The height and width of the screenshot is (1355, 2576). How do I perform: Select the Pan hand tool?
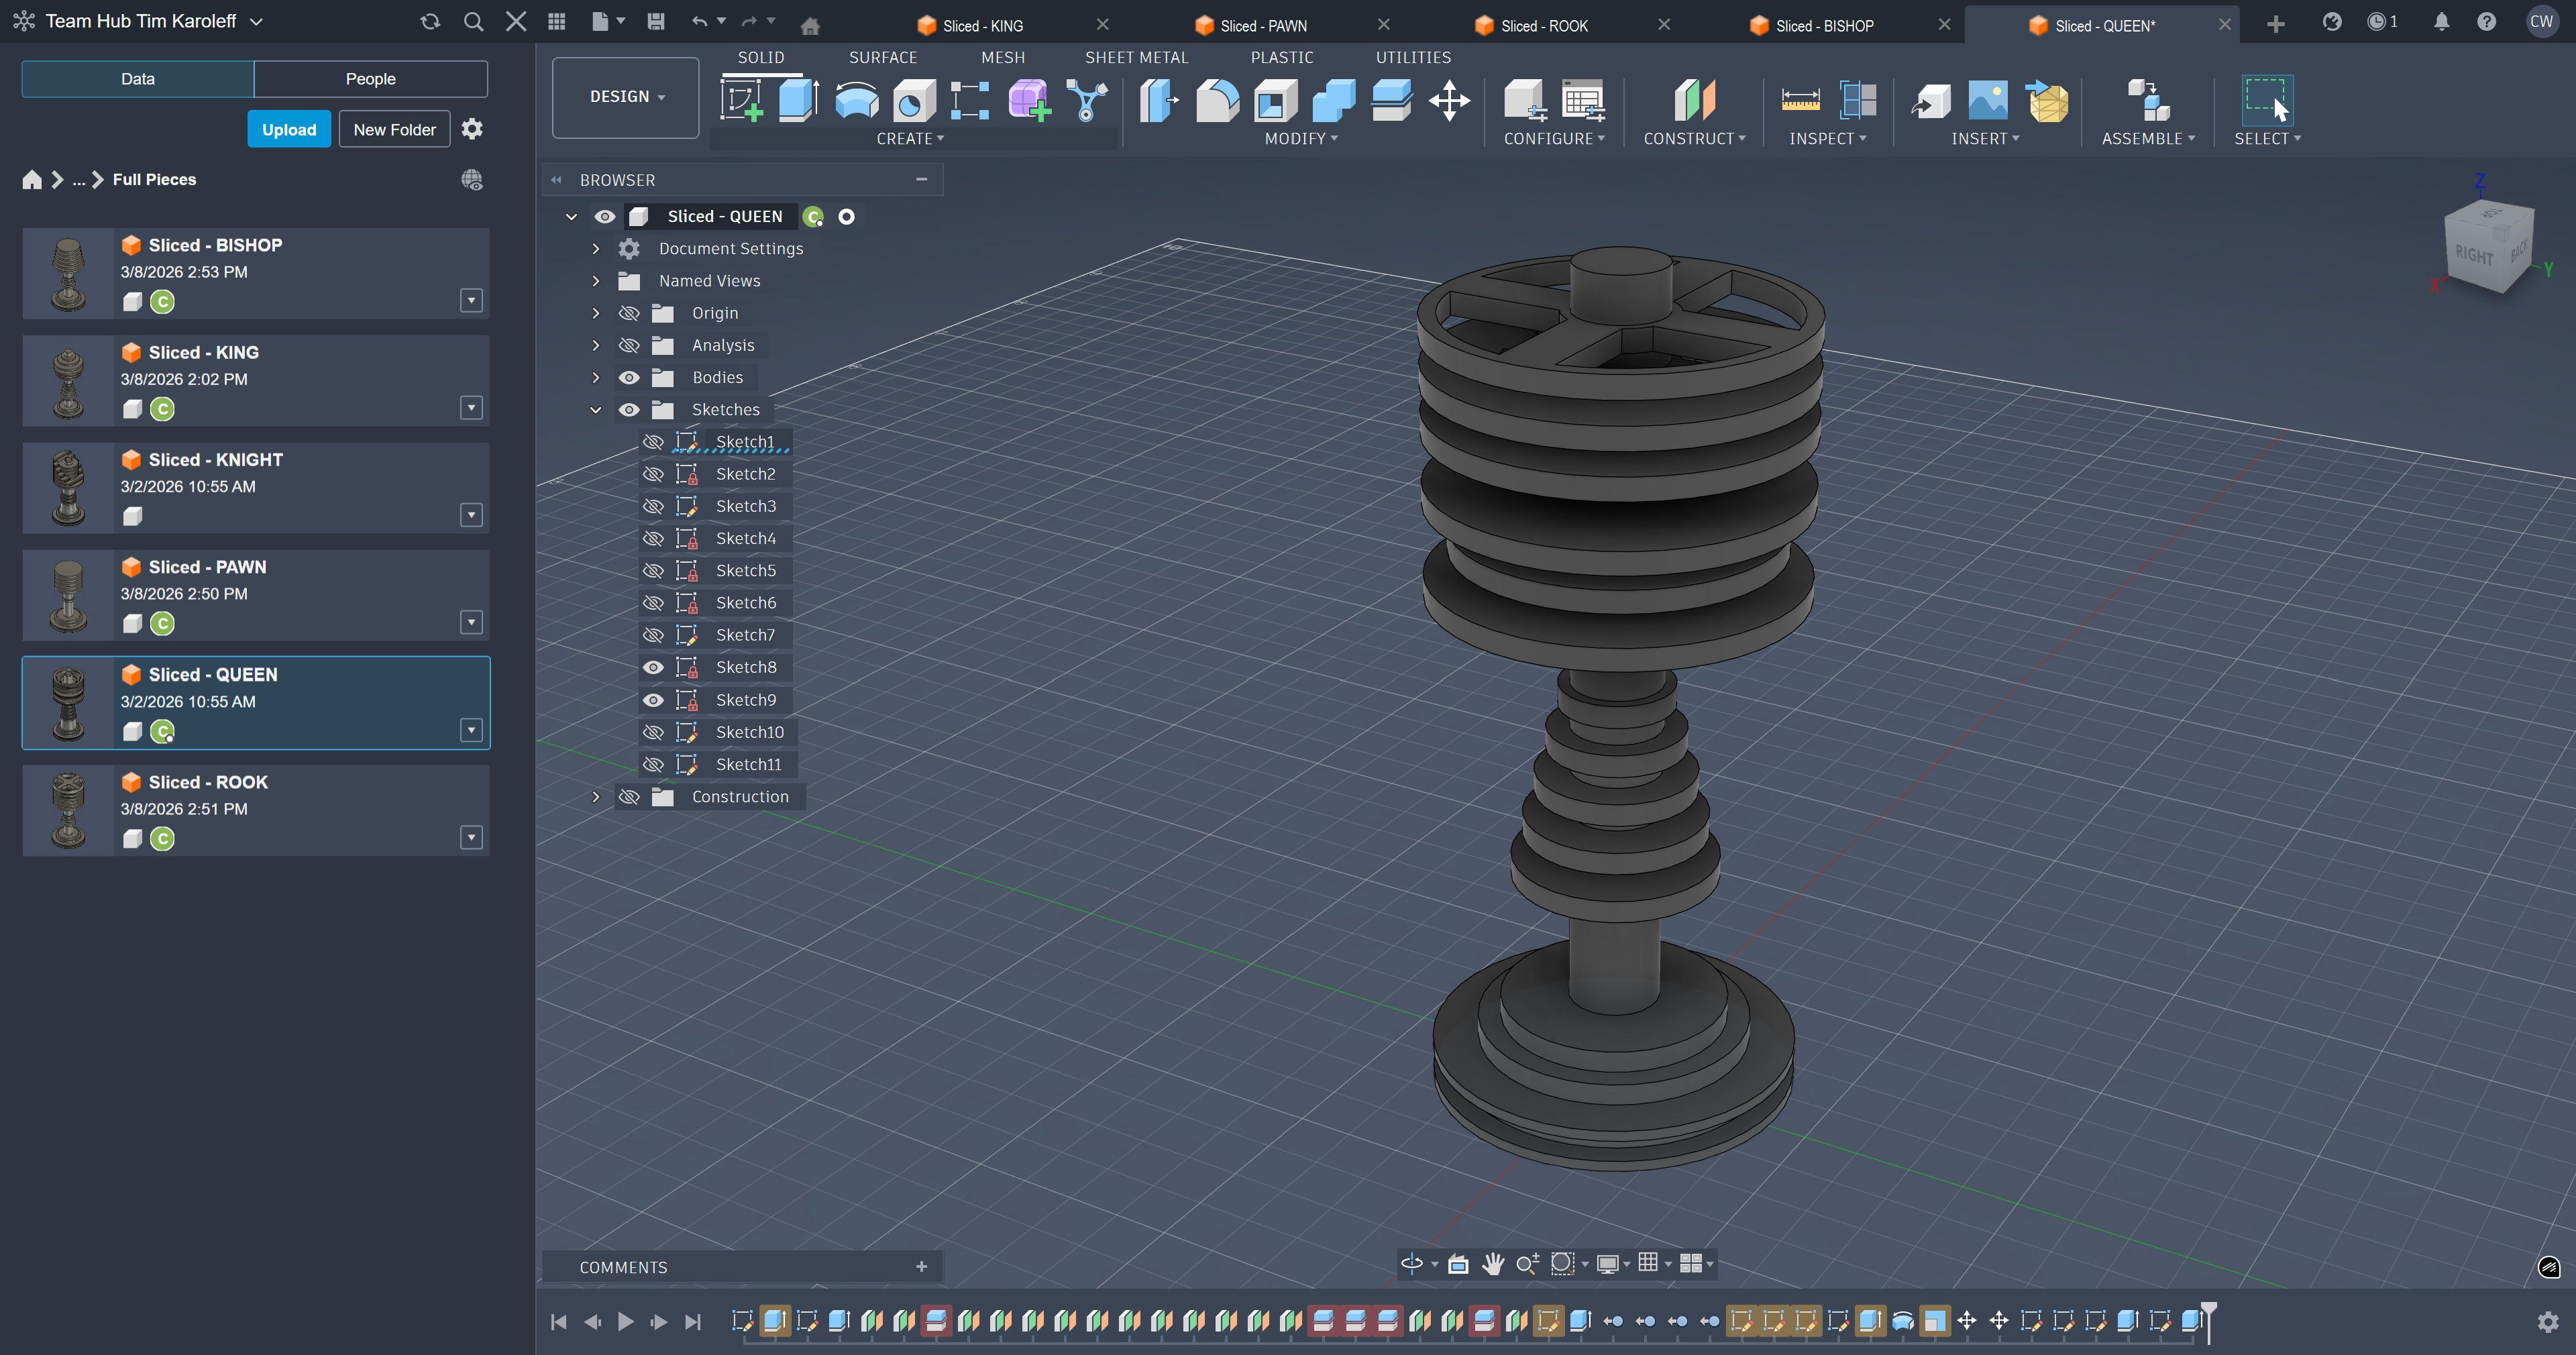1493,1264
